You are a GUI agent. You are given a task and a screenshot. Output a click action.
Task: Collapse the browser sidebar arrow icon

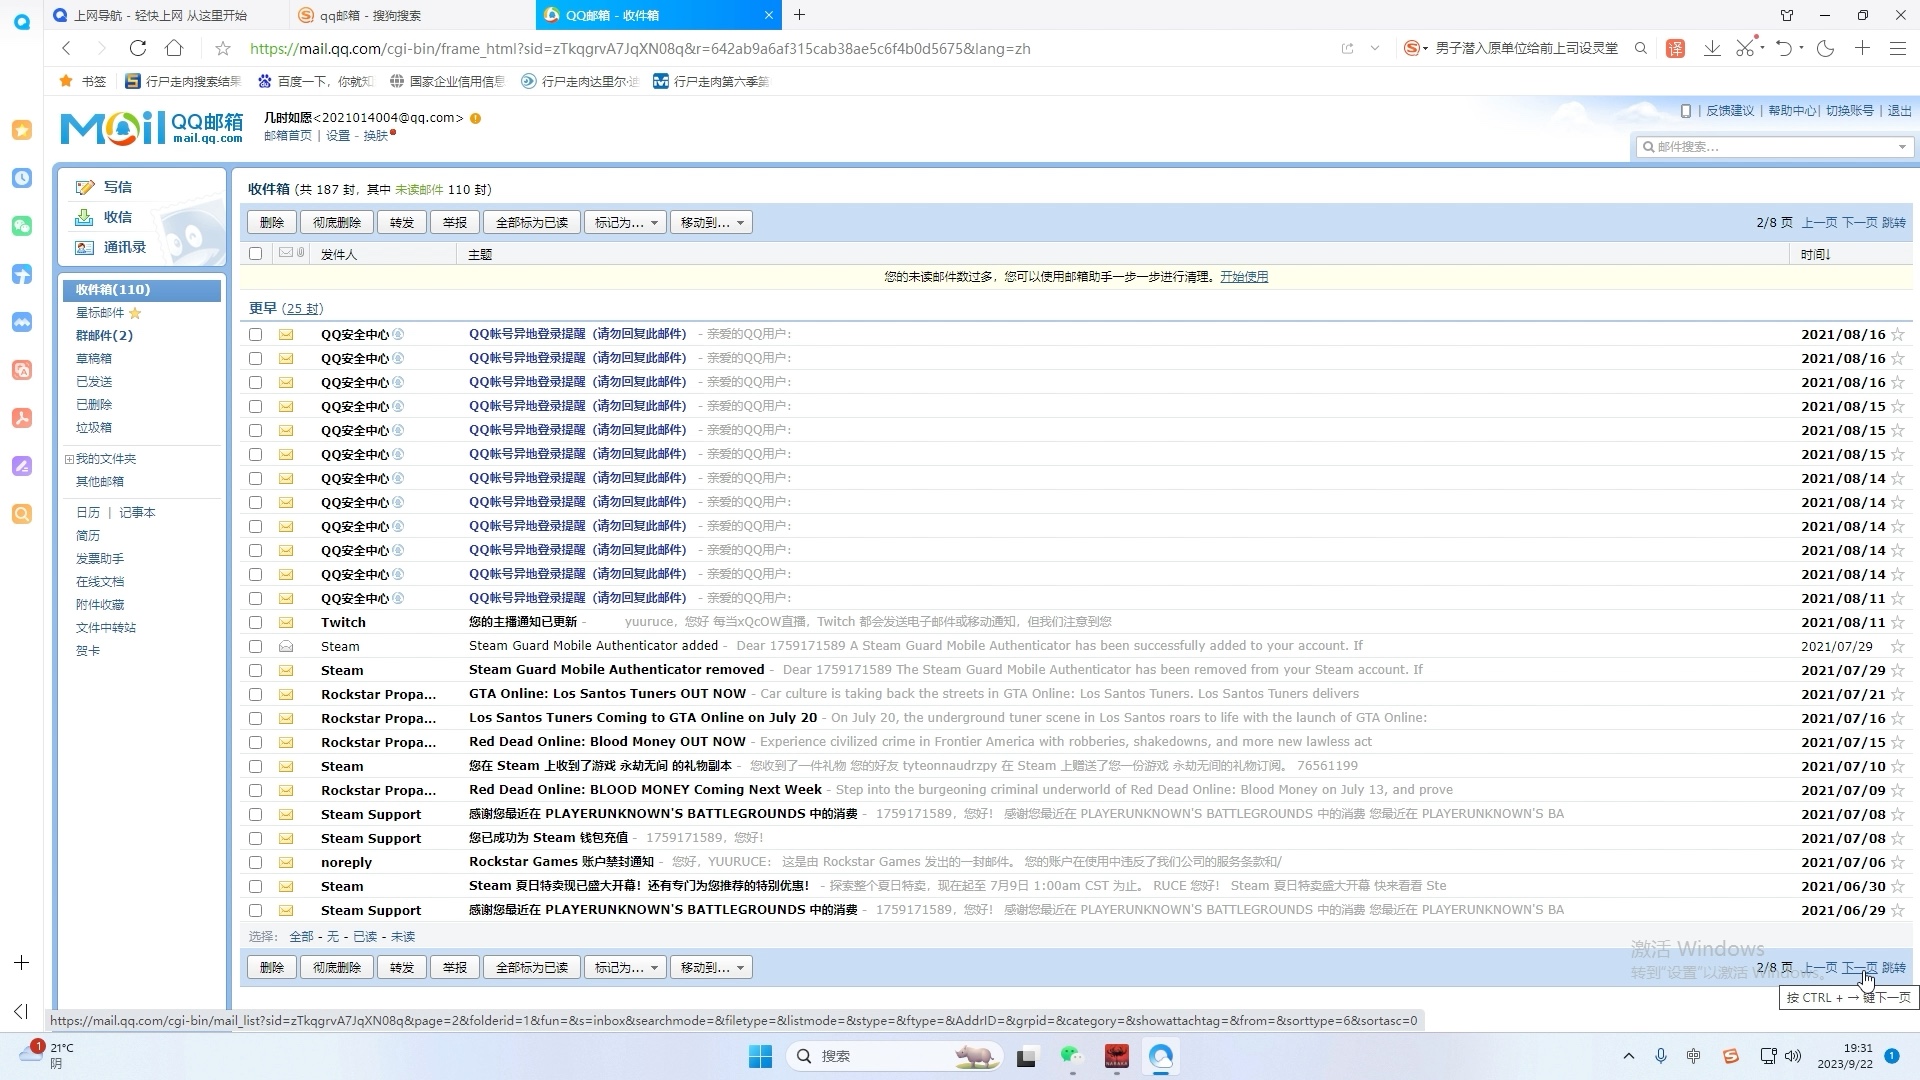tap(21, 1011)
